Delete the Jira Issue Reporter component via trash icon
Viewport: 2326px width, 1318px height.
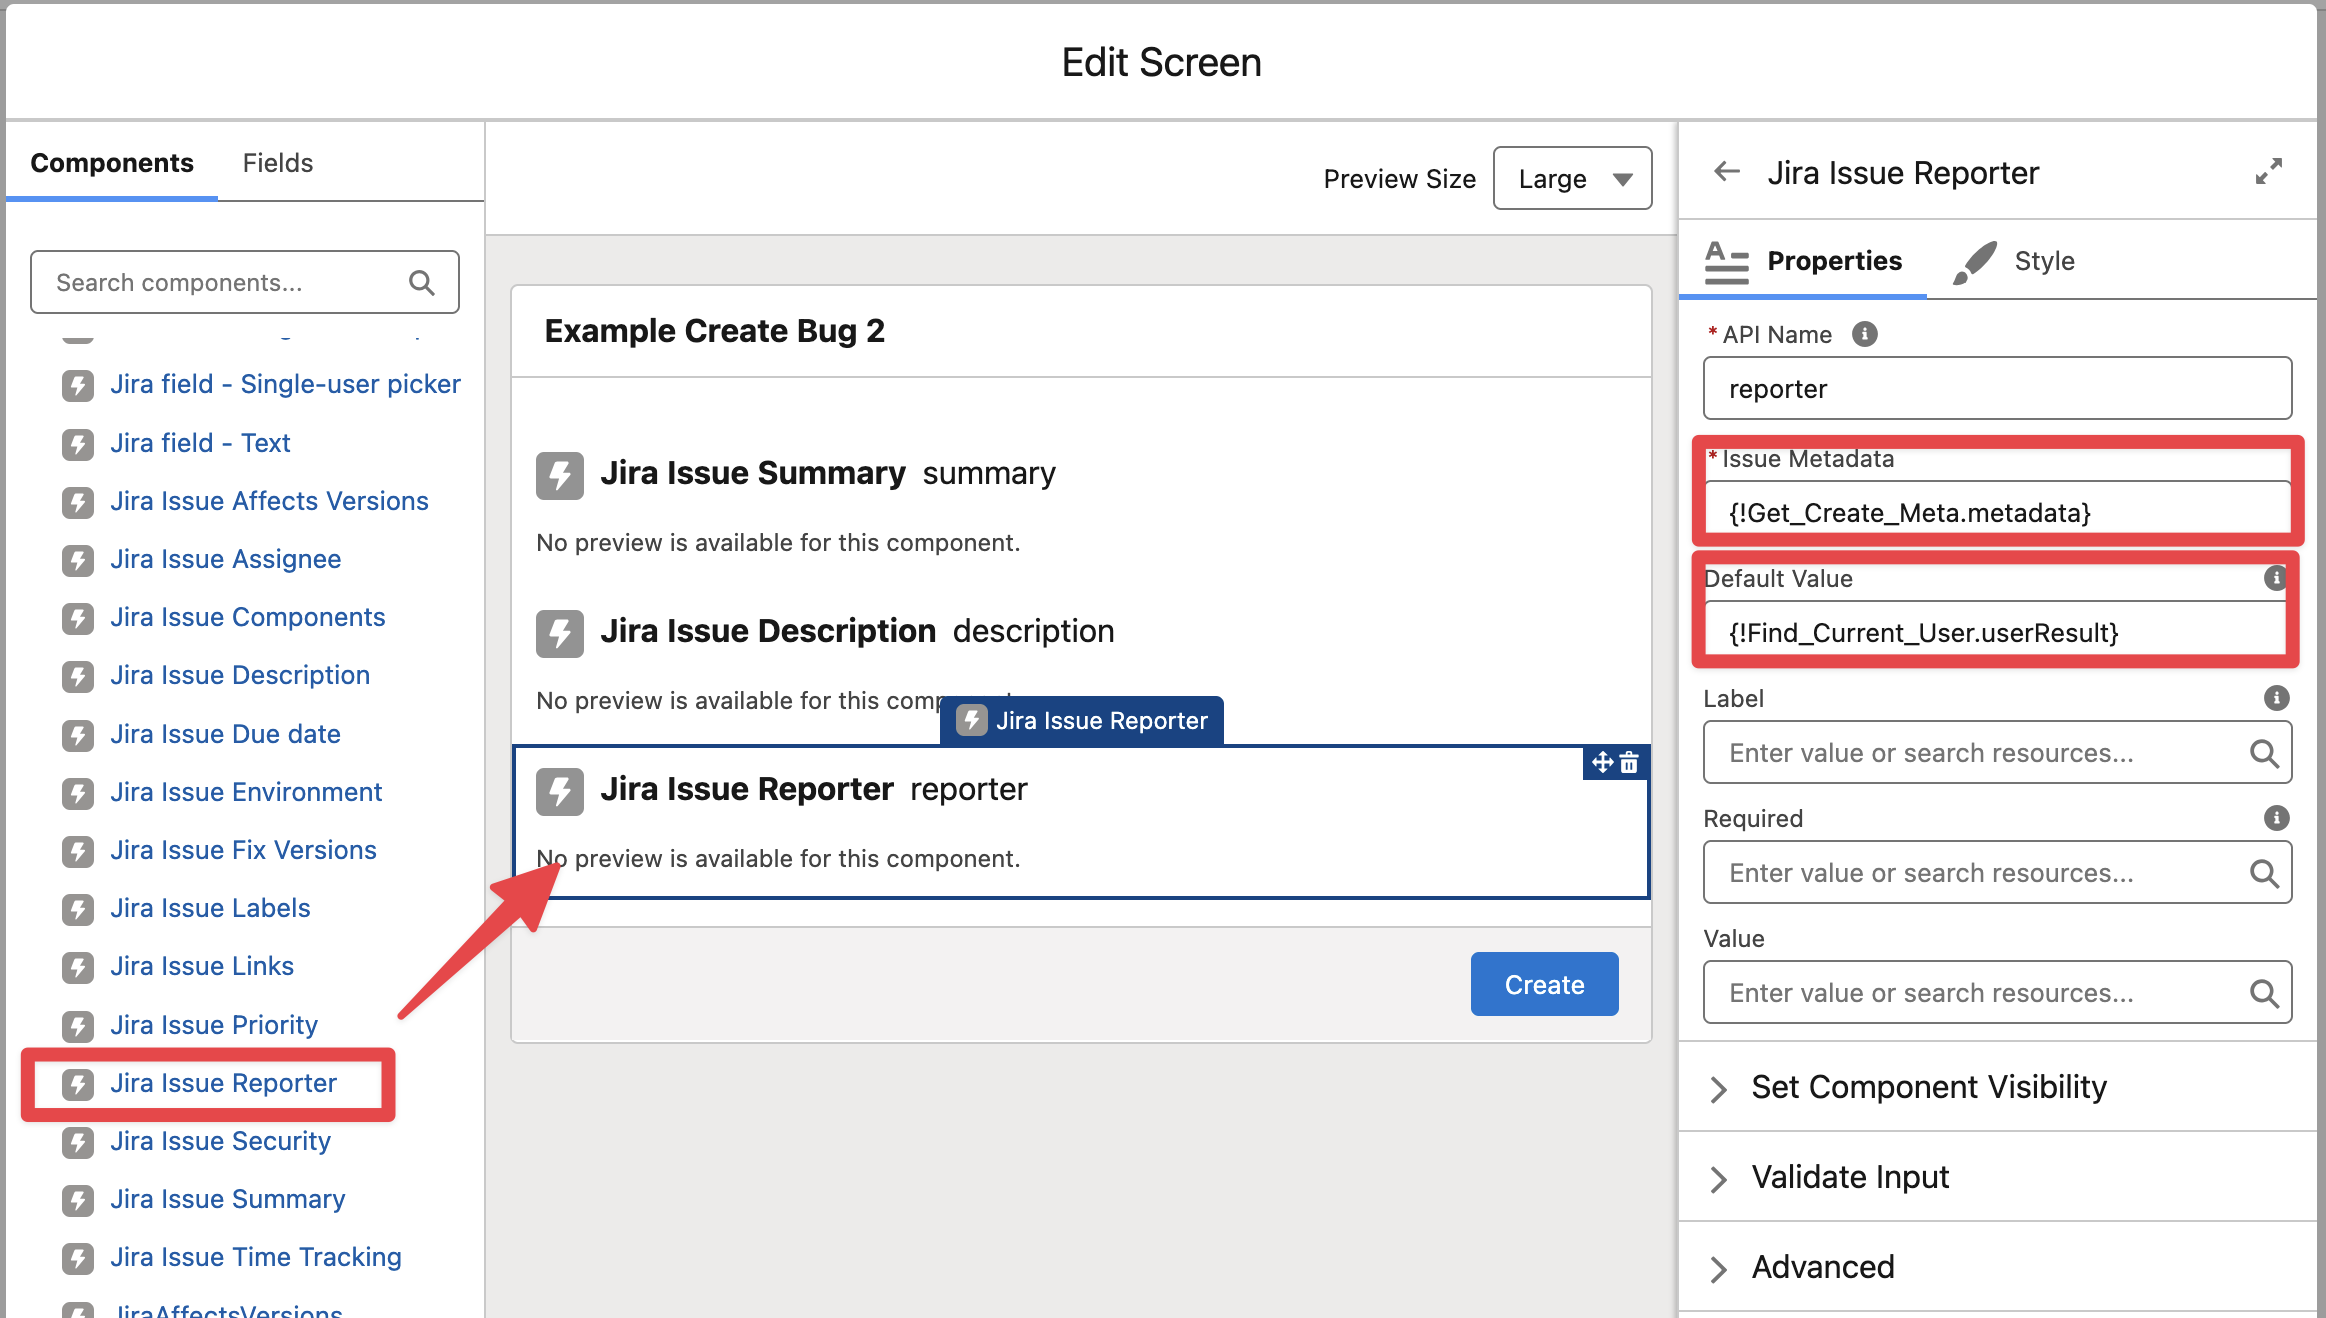click(x=1630, y=763)
